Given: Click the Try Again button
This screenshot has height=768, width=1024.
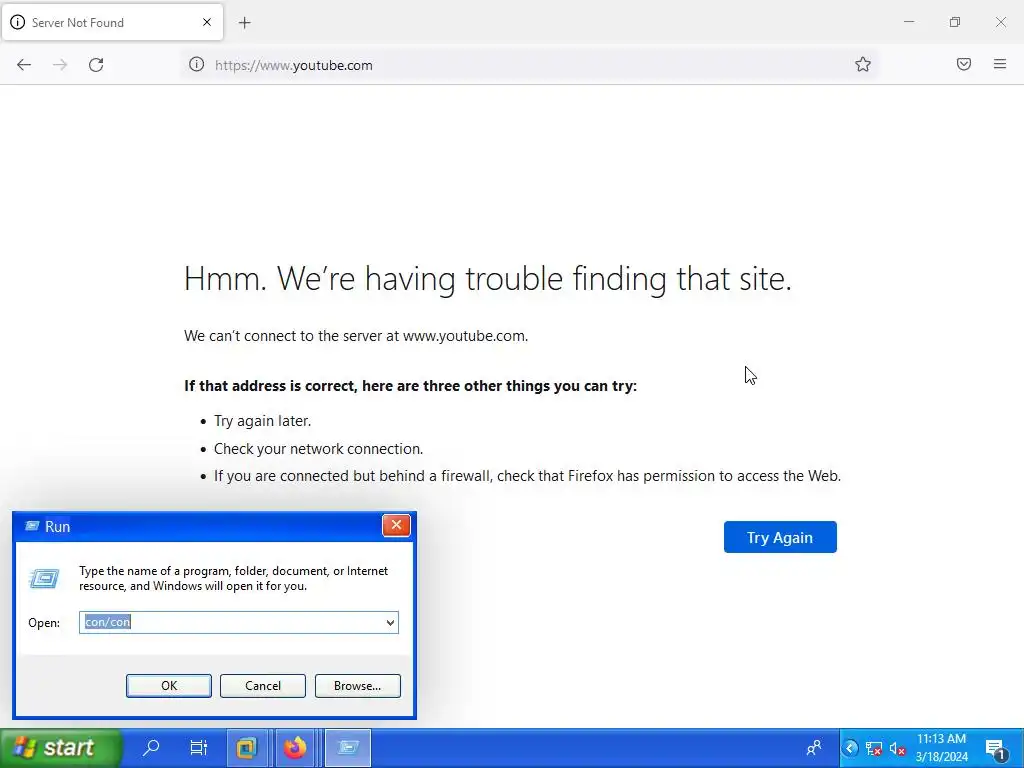Looking at the screenshot, I should pyautogui.click(x=780, y=537).
